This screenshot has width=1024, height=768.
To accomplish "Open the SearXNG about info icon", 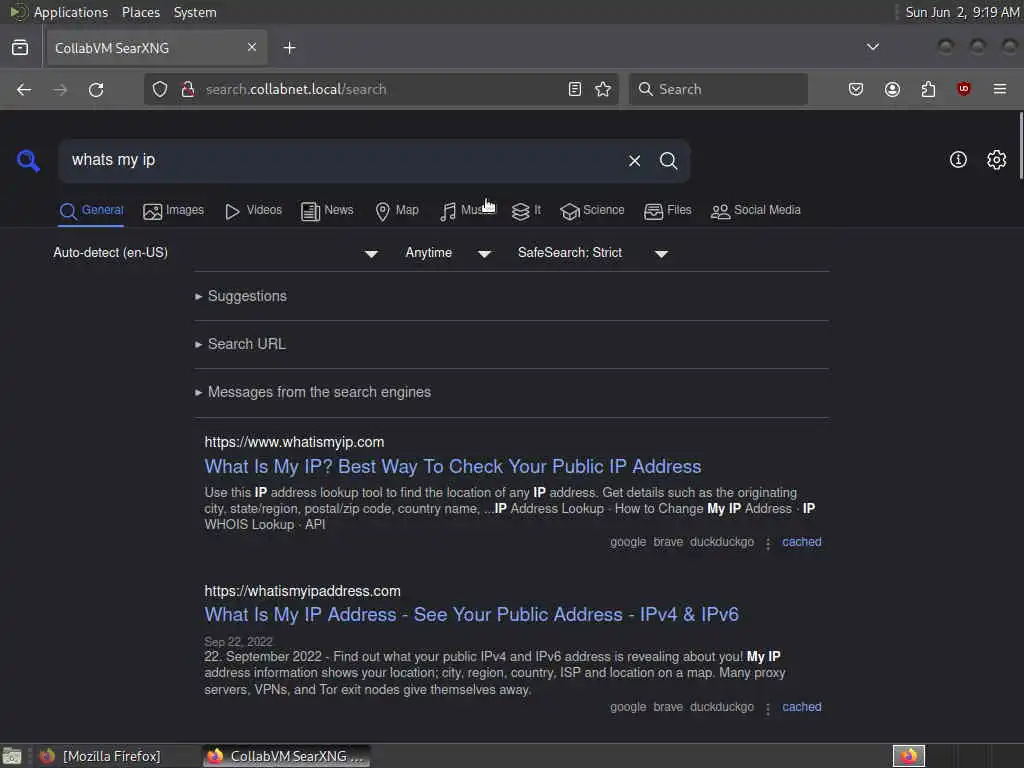I will 958,160.
